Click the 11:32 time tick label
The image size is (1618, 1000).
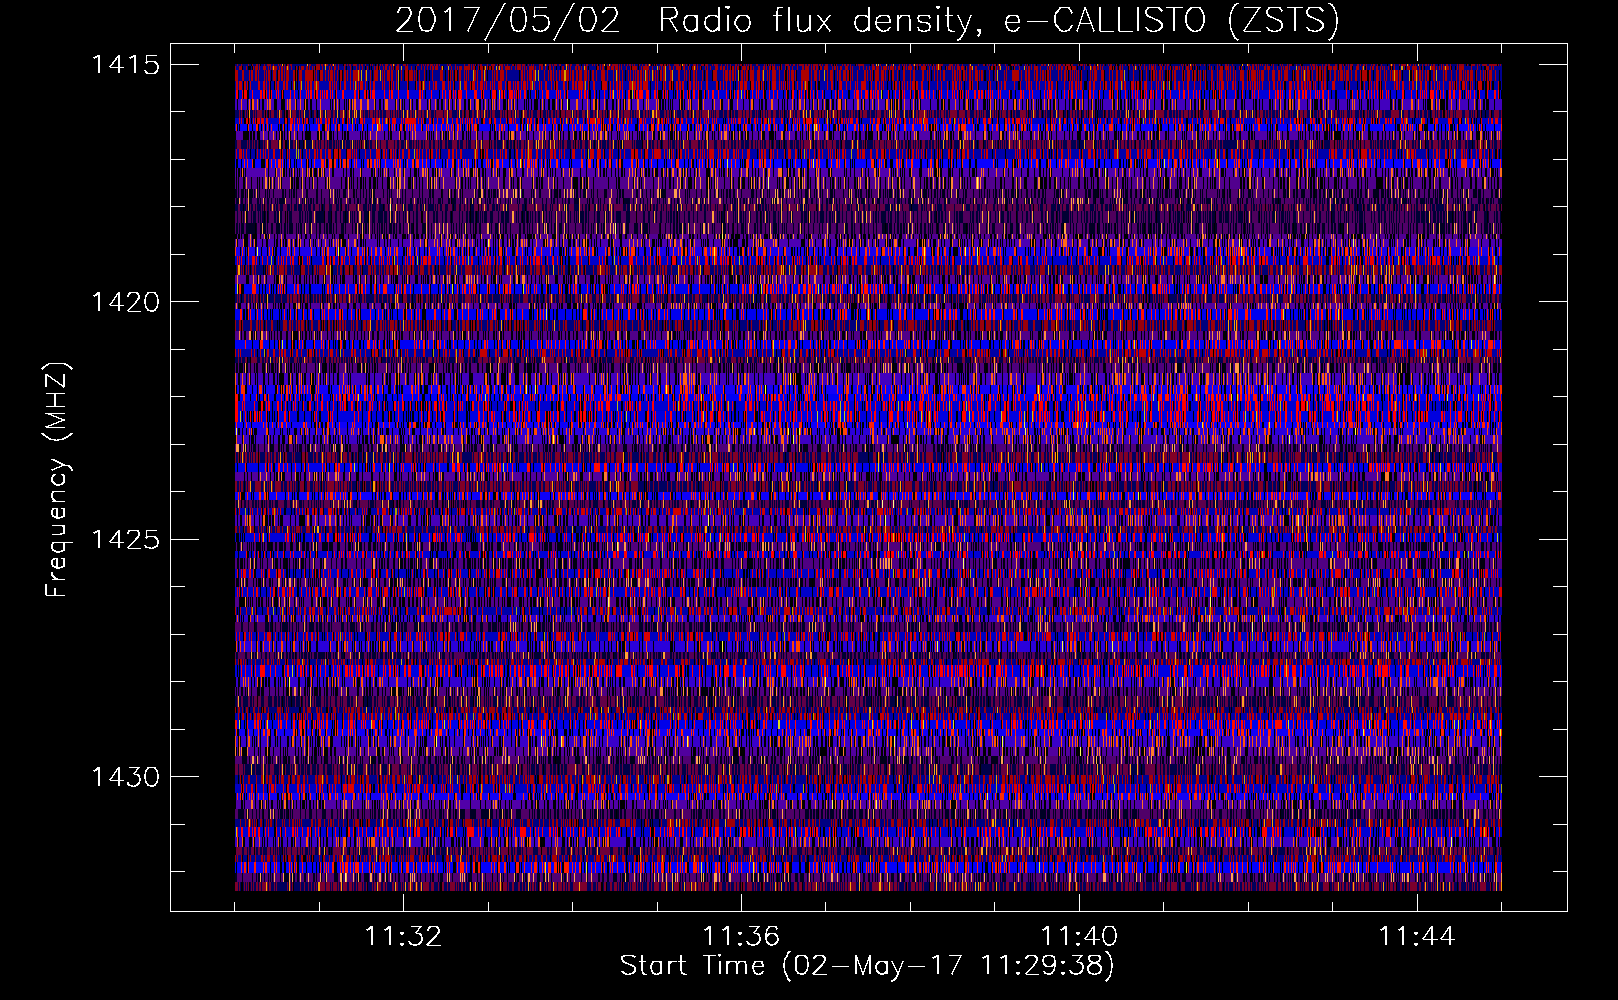(403, 937)
